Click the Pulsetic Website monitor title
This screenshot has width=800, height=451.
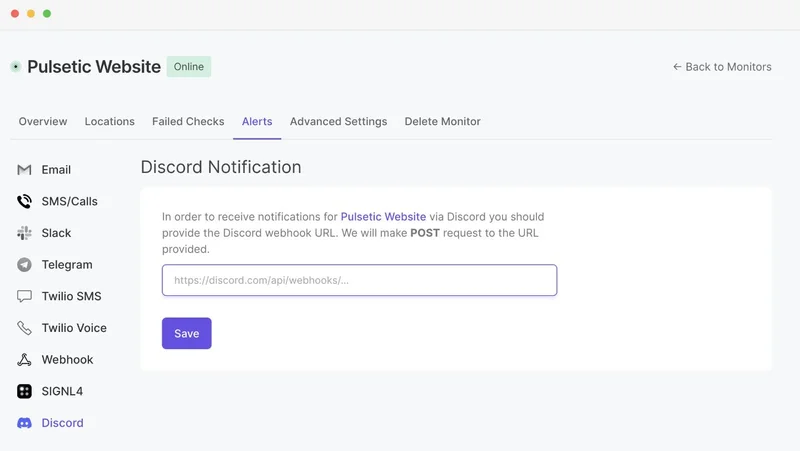(x=94, y=67)
